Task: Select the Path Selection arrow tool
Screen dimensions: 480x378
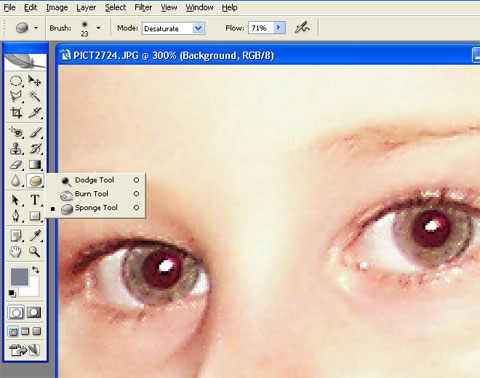Action: click(16, 200)
